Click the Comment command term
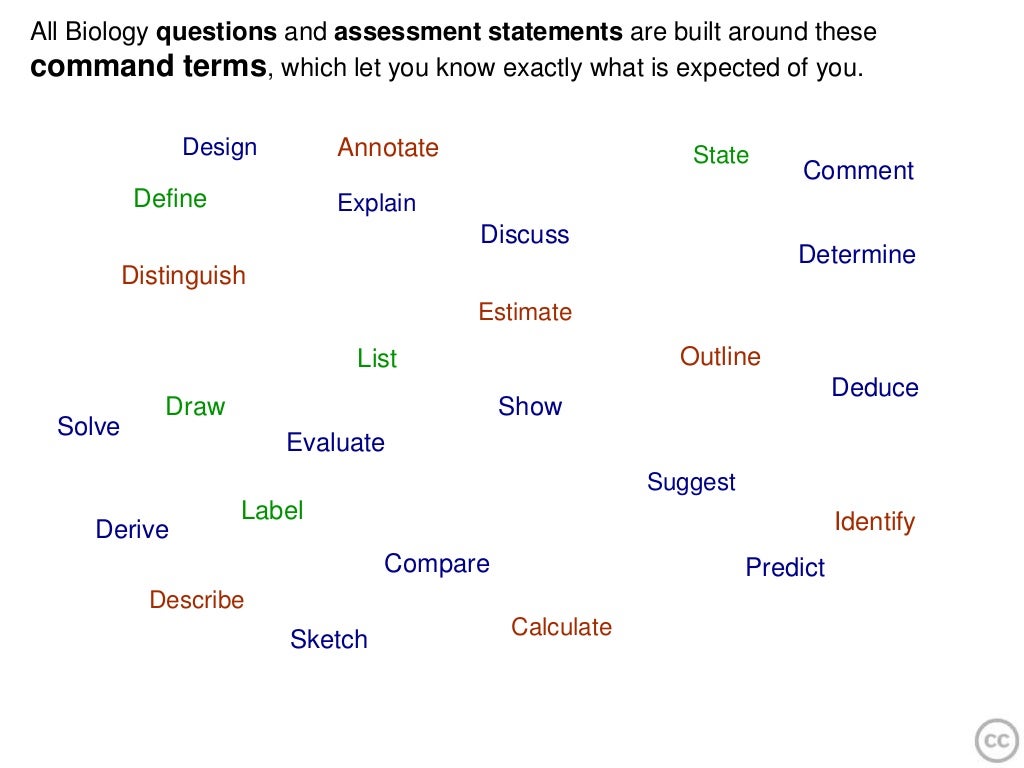The image size is (1024, 768). tap(858, 170)
